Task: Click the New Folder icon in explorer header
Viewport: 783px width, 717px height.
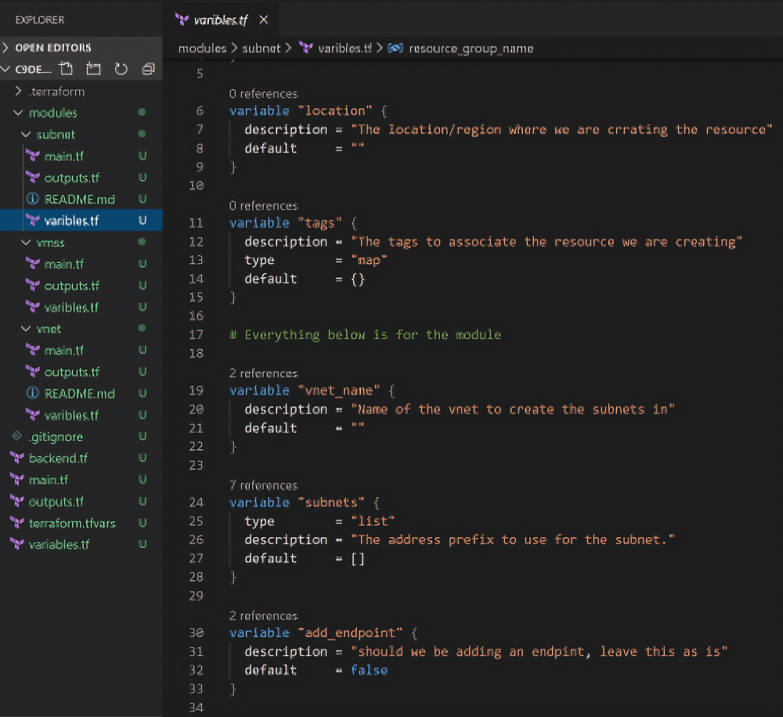Action: coord(93,68)
